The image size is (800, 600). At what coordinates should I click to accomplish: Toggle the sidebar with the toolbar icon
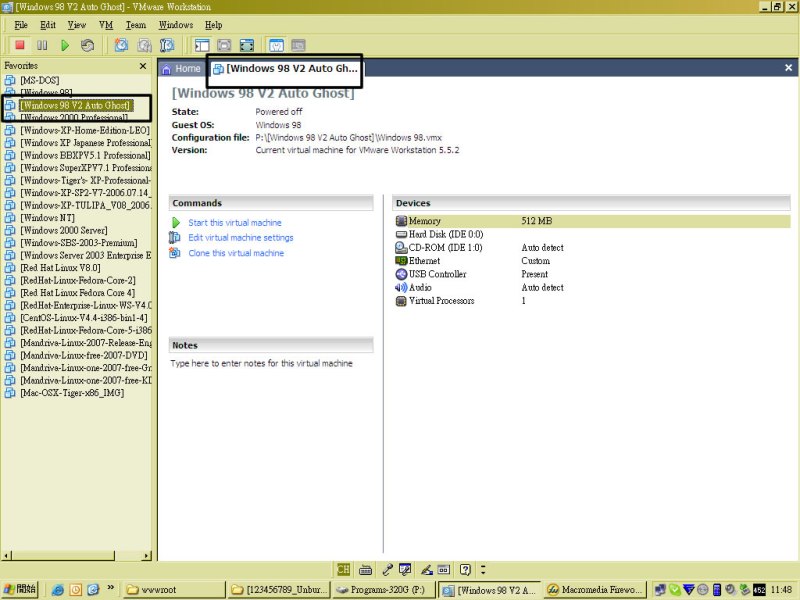coord(202,45)
